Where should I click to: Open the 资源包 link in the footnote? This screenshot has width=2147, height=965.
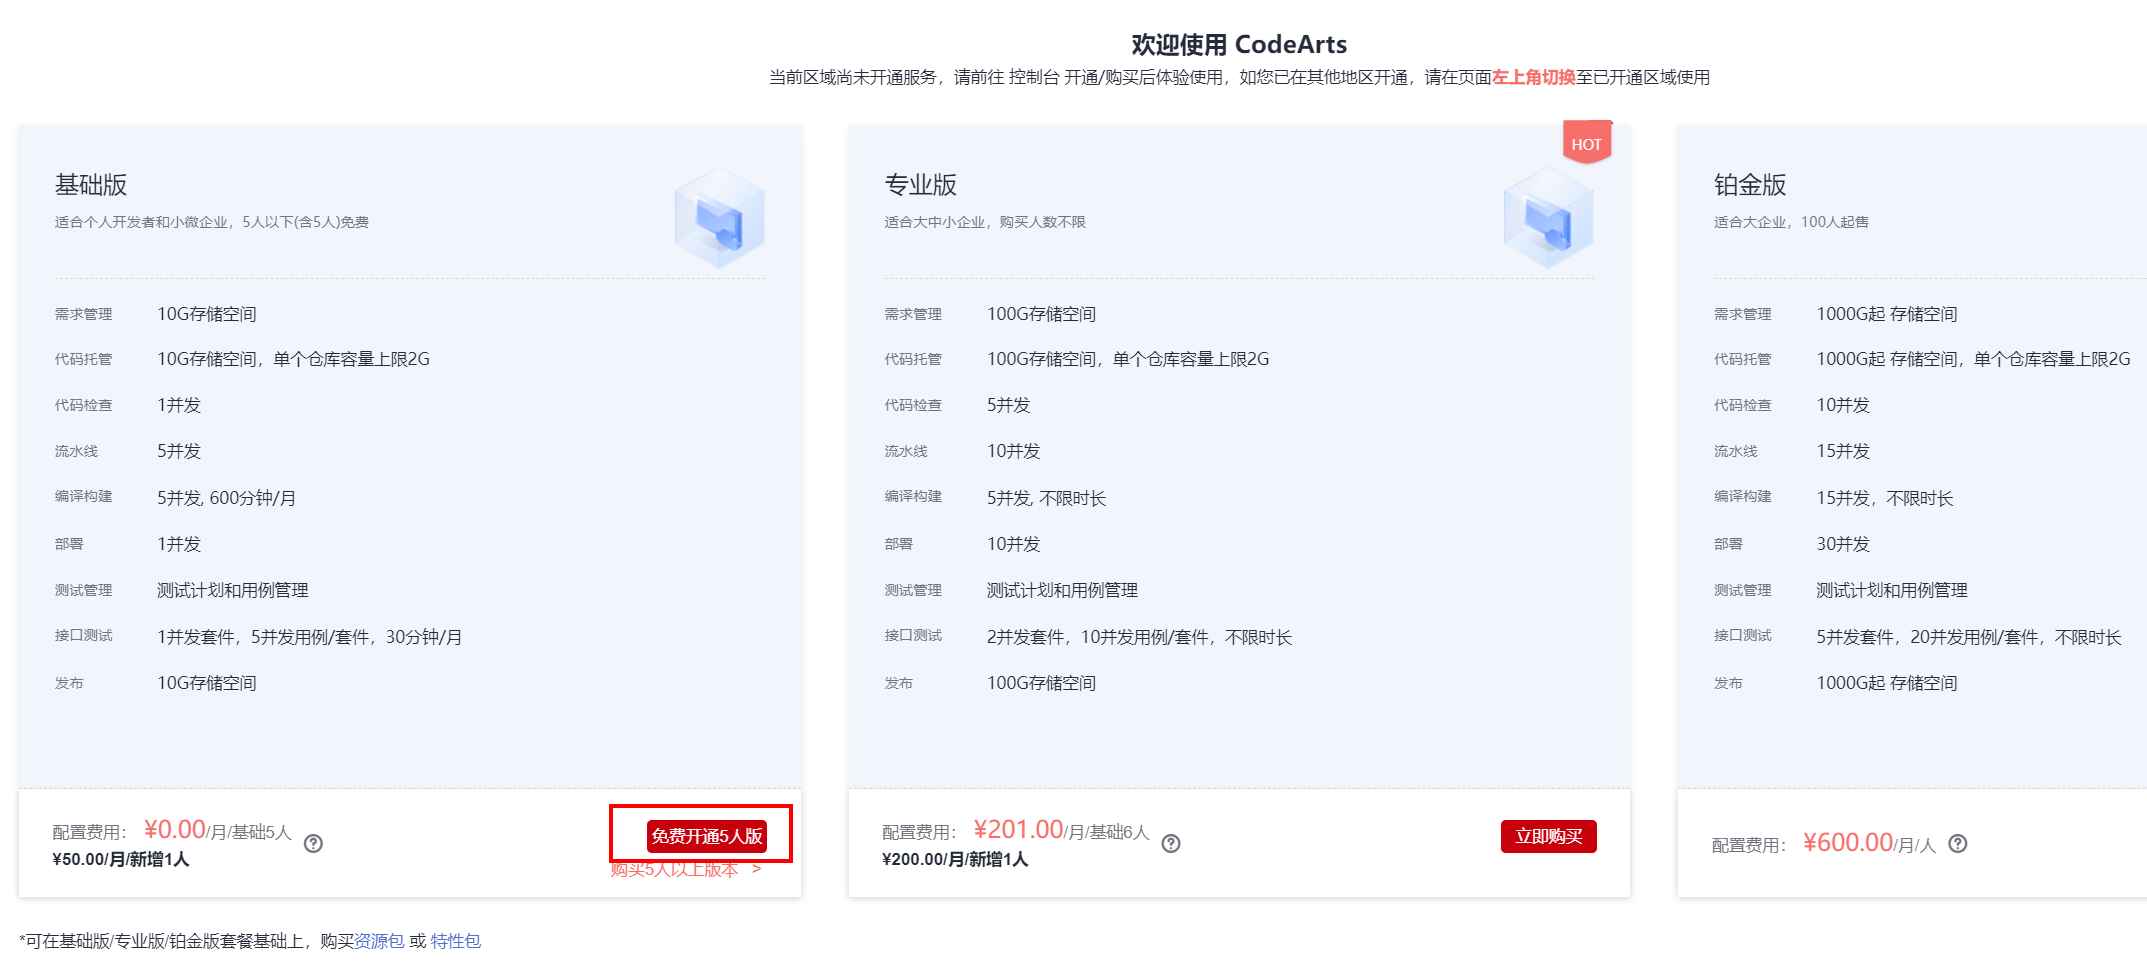(379, 941)
